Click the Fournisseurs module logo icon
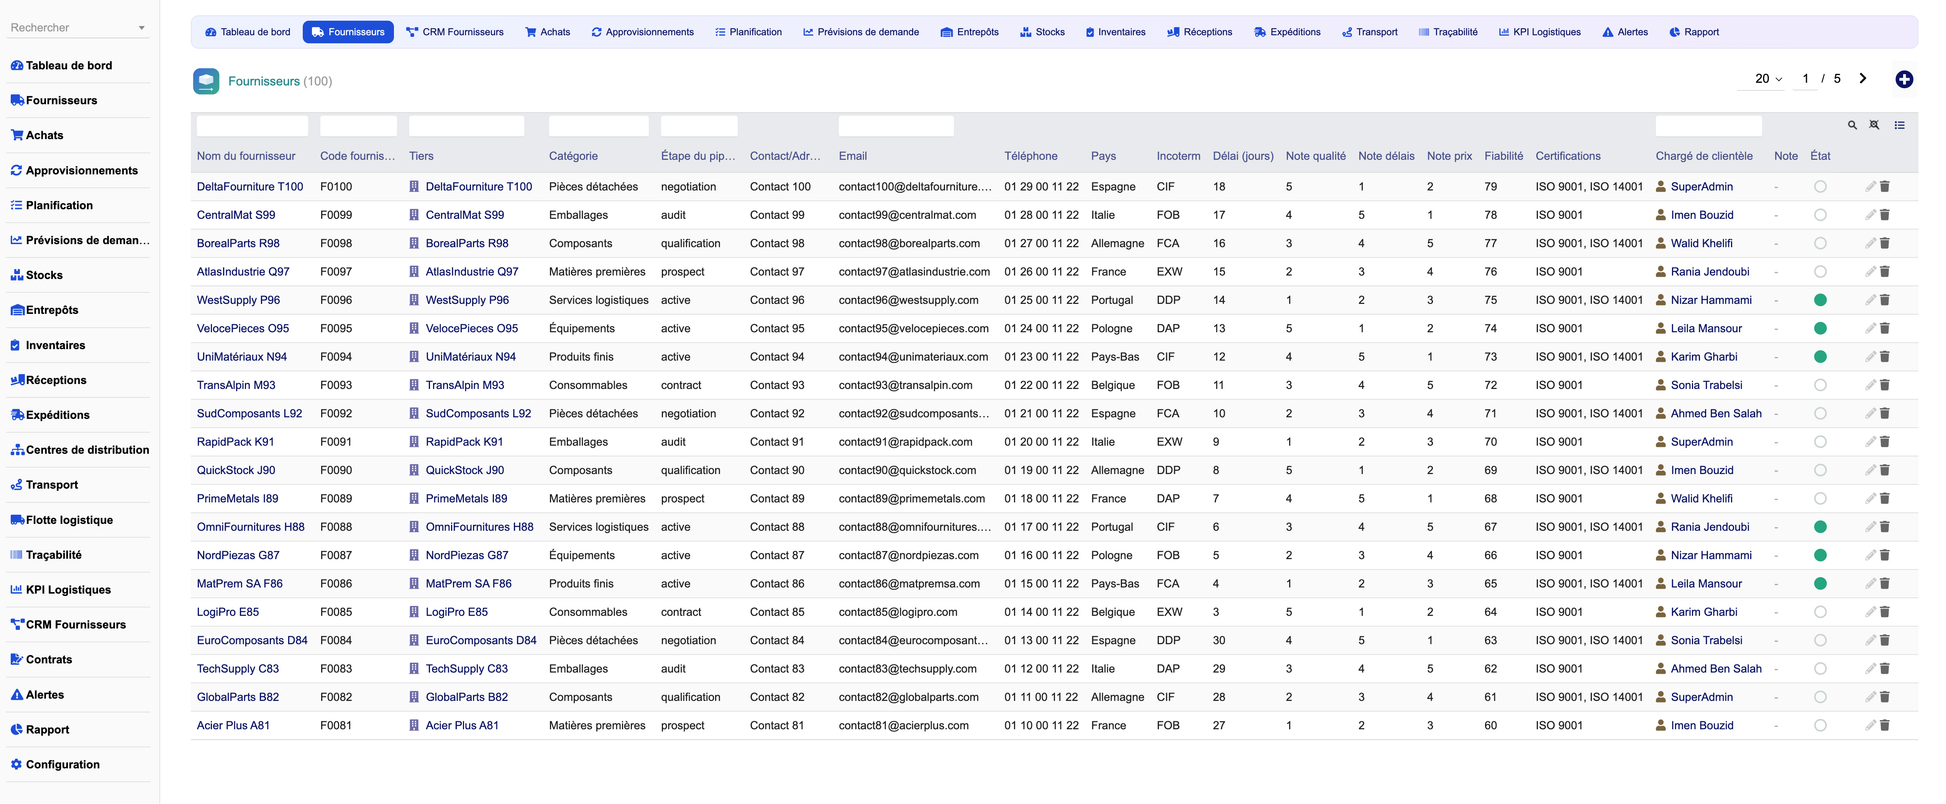This screenshot has height=804, width=1946. pyautogui.click(x=206, y=81)
